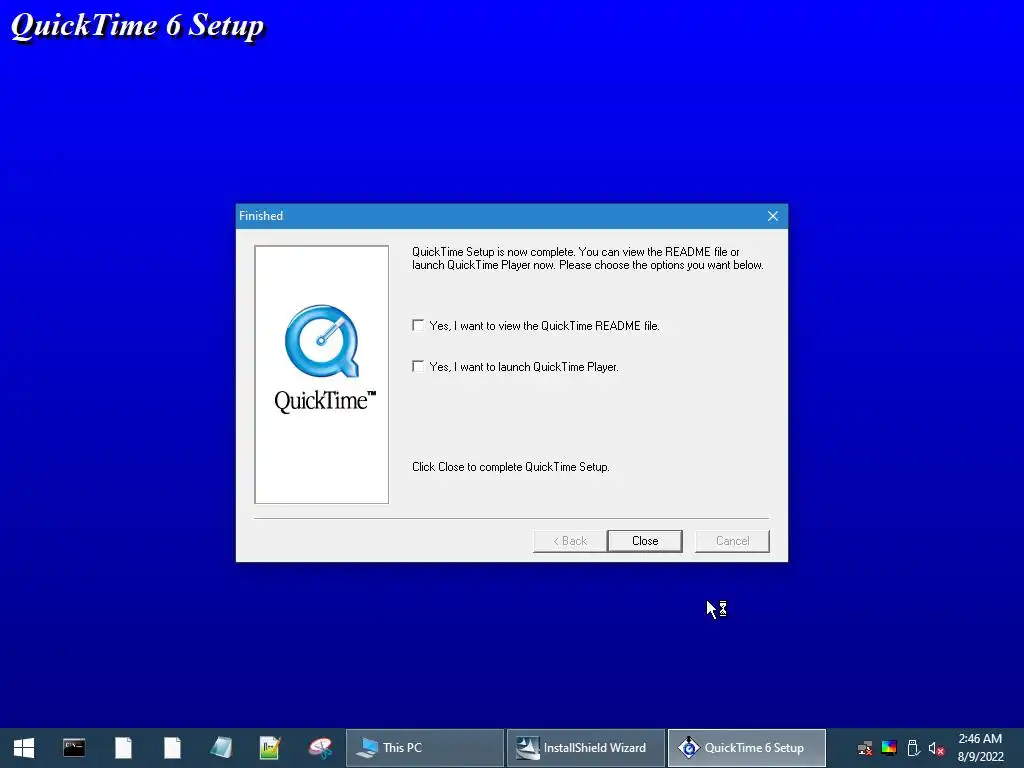Click the disabled Back button
This screenshot has height=768, width=1024.
point(570,541)
